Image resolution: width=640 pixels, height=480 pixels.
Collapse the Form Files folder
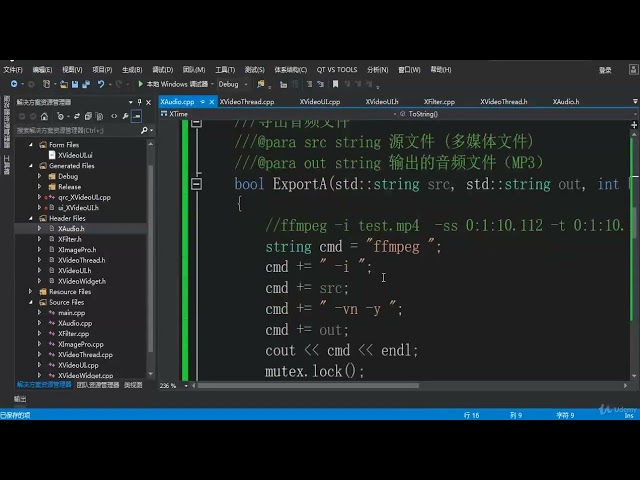click(x=31, y=144)
